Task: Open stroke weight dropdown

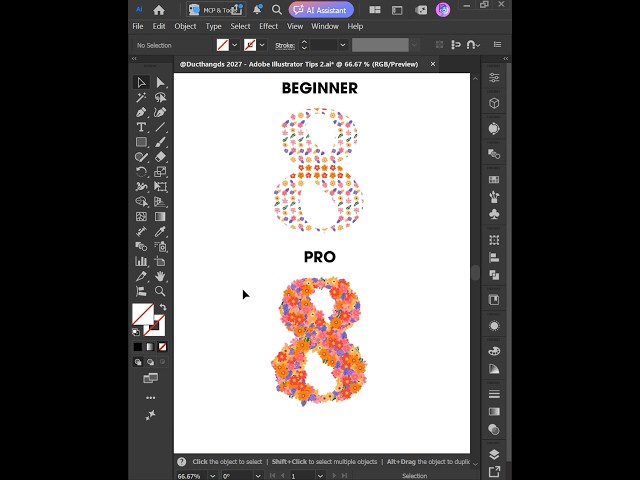Action: pyautogui.click(x=343, y=45)
